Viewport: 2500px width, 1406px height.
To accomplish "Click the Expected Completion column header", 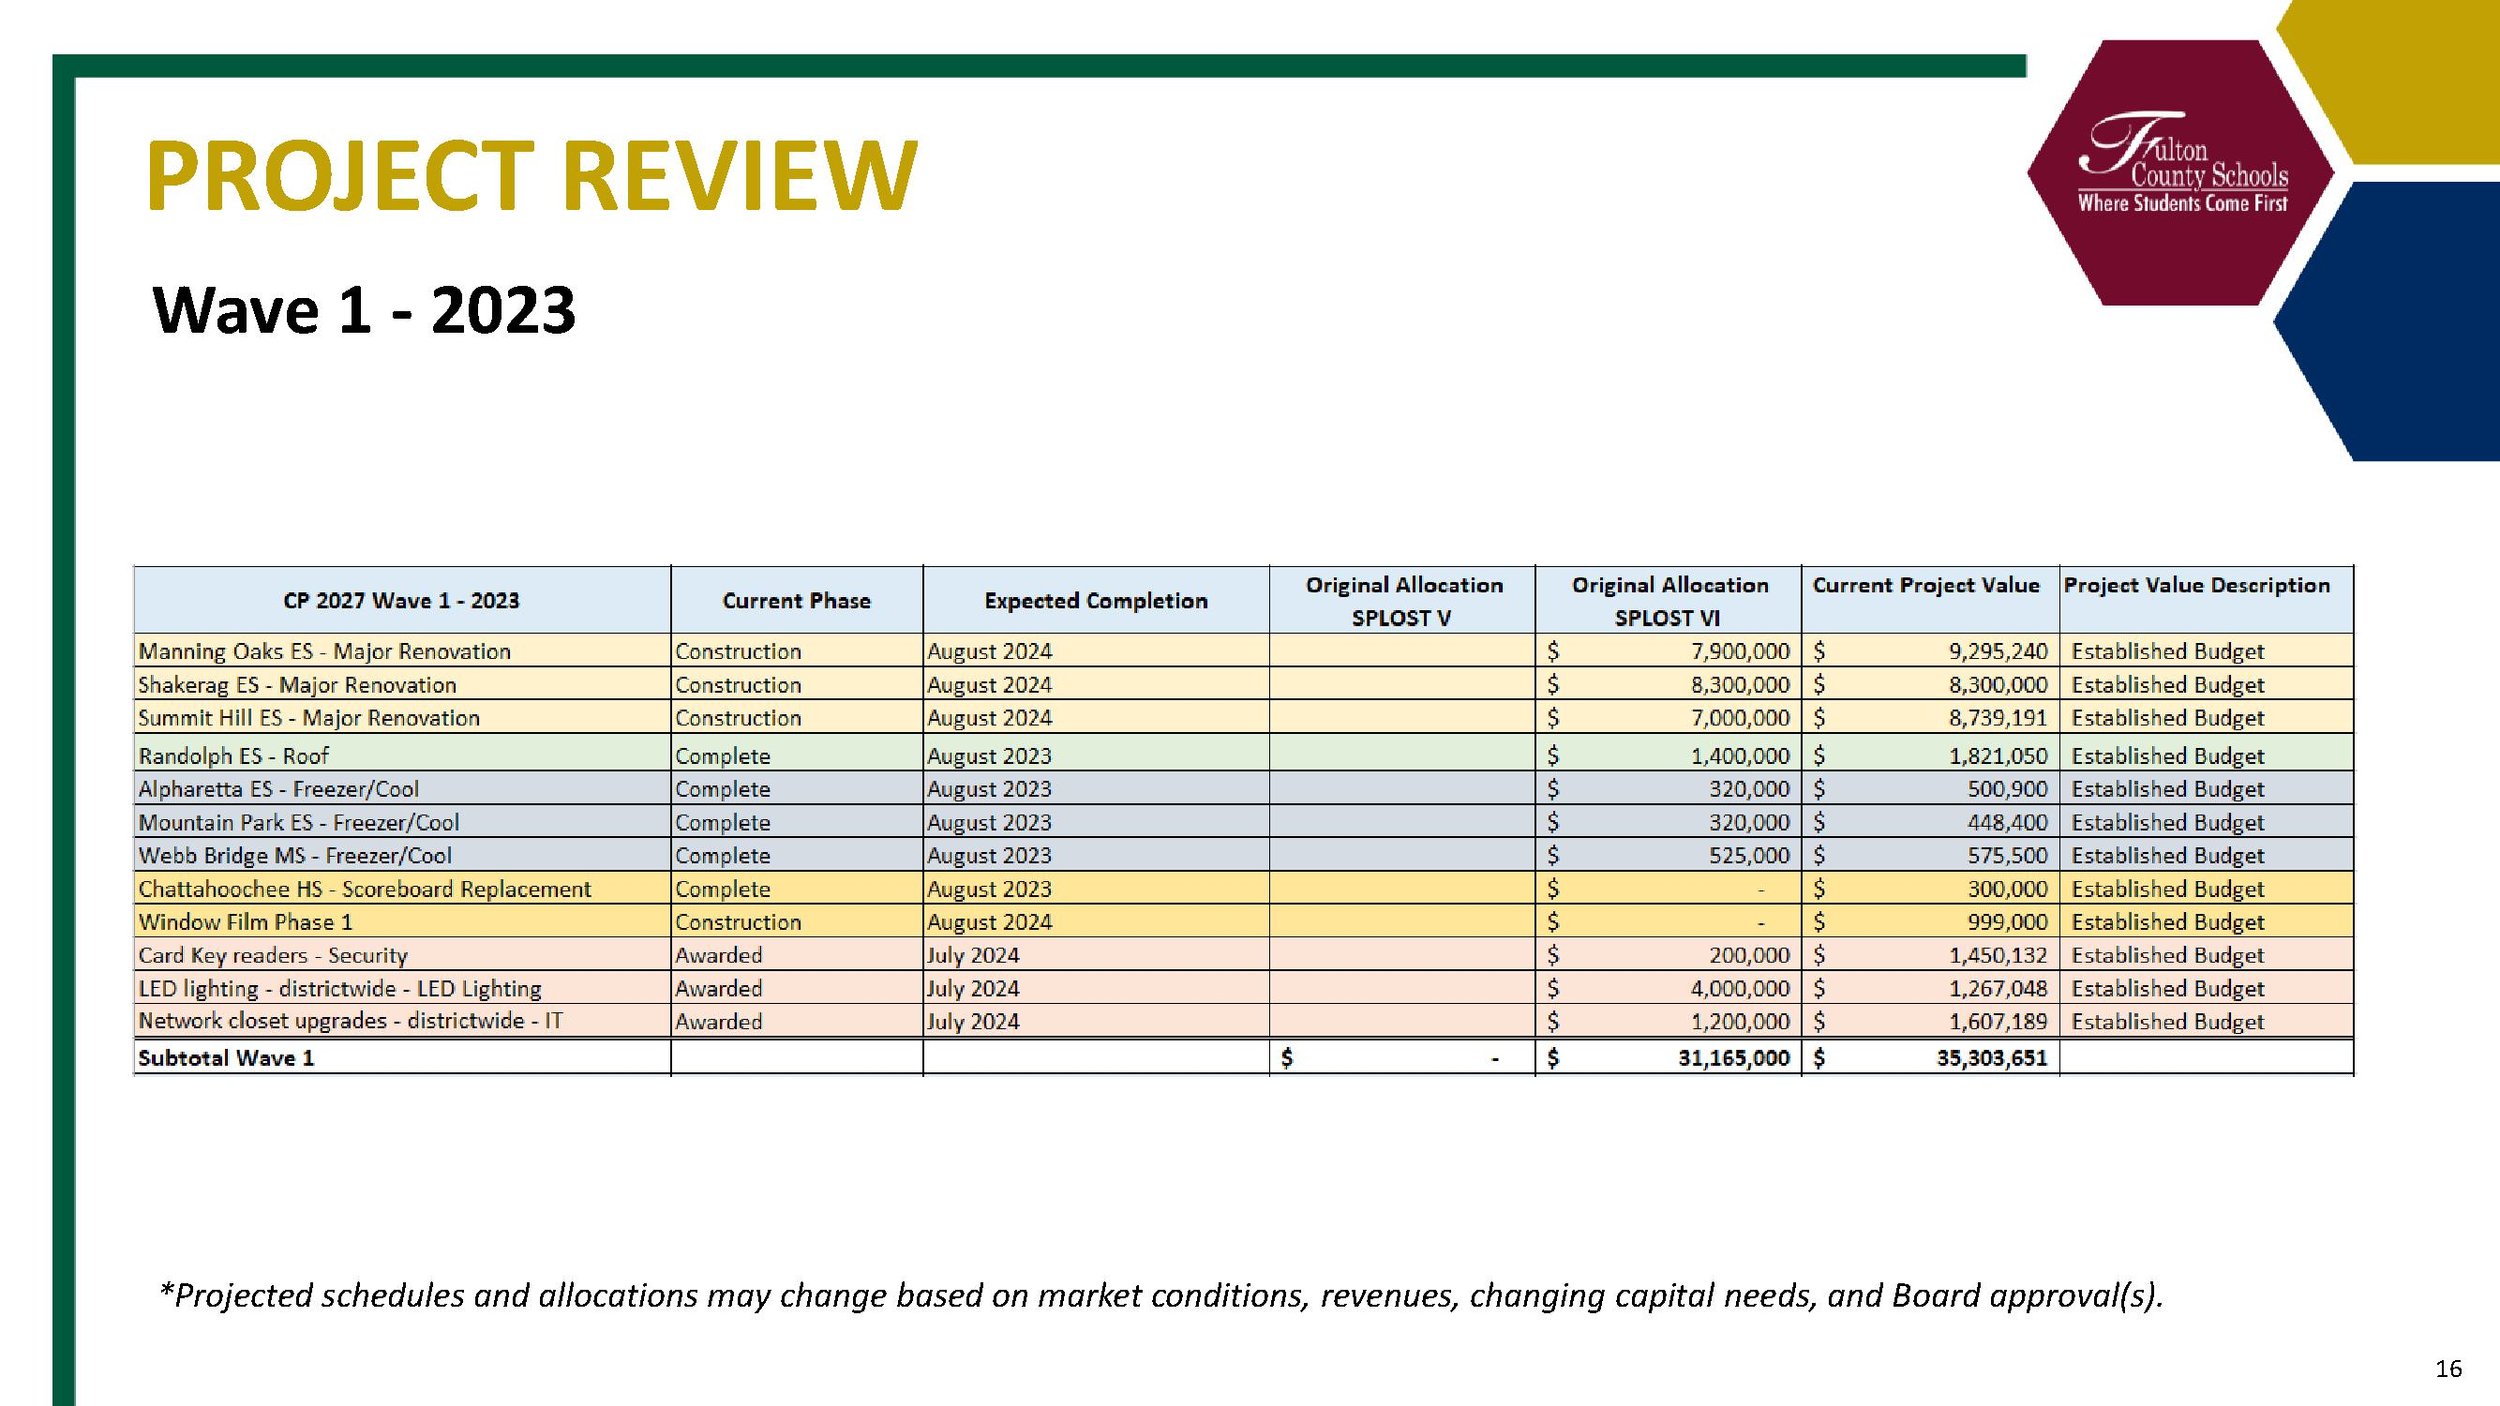I will point(1095,600).
